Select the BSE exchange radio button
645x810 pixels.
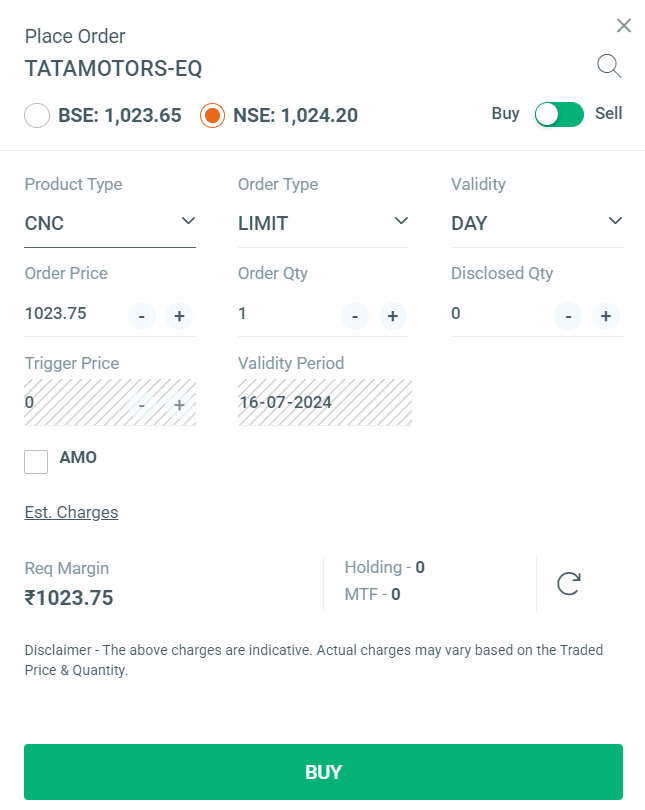click(x=37, y=115)
